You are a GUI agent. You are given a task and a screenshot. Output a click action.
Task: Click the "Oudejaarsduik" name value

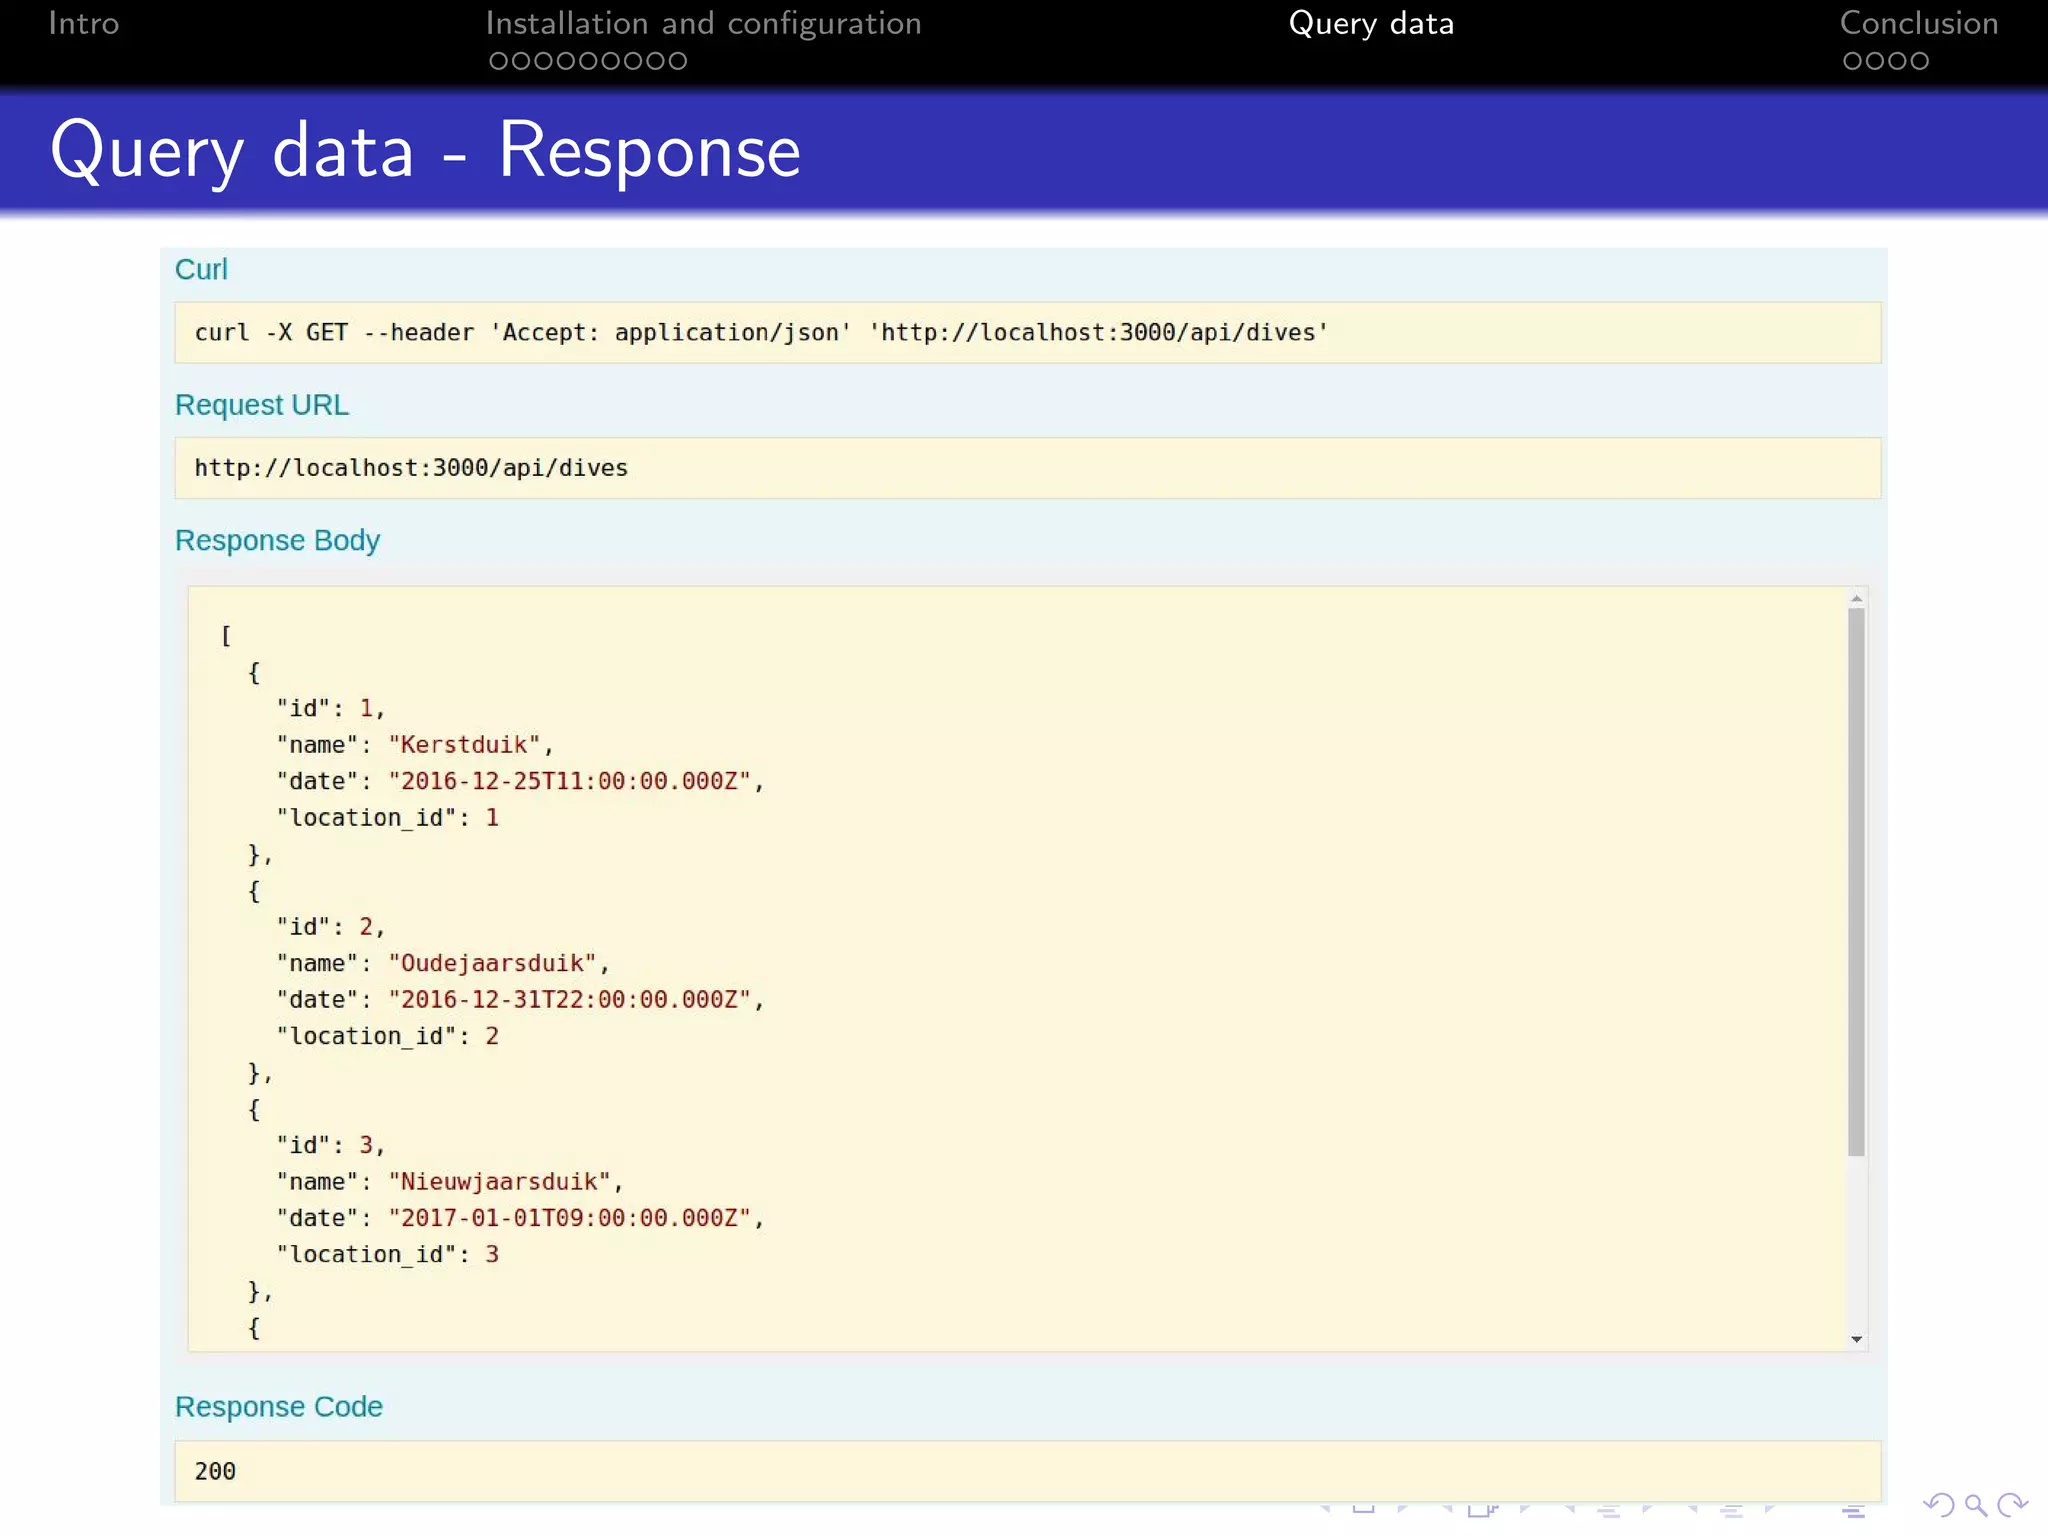[492, 963]
